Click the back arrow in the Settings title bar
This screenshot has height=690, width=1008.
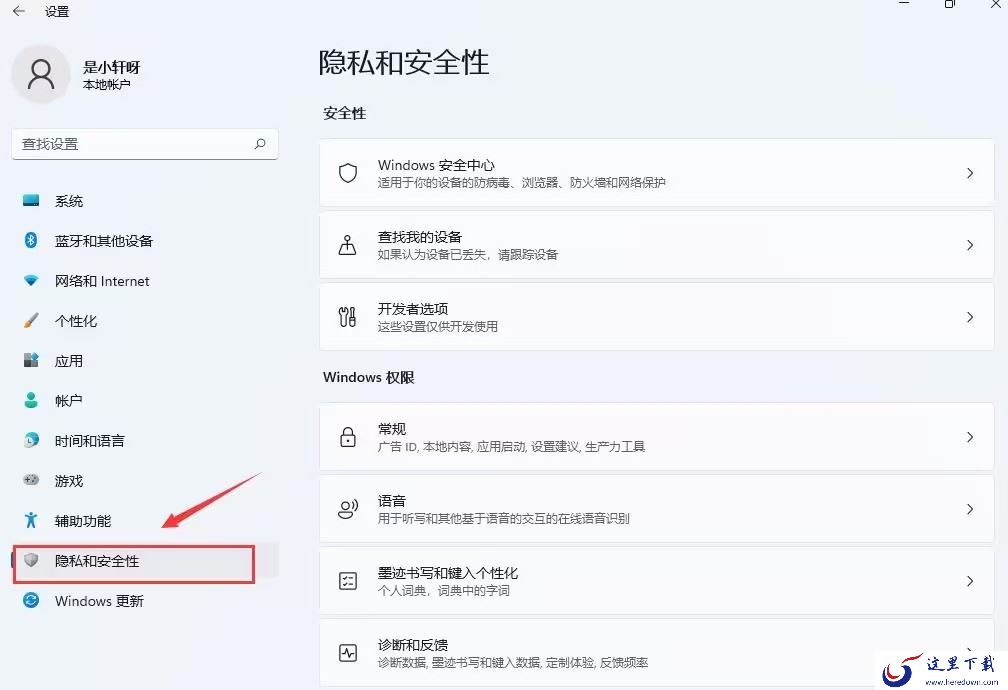click(19, 11)
